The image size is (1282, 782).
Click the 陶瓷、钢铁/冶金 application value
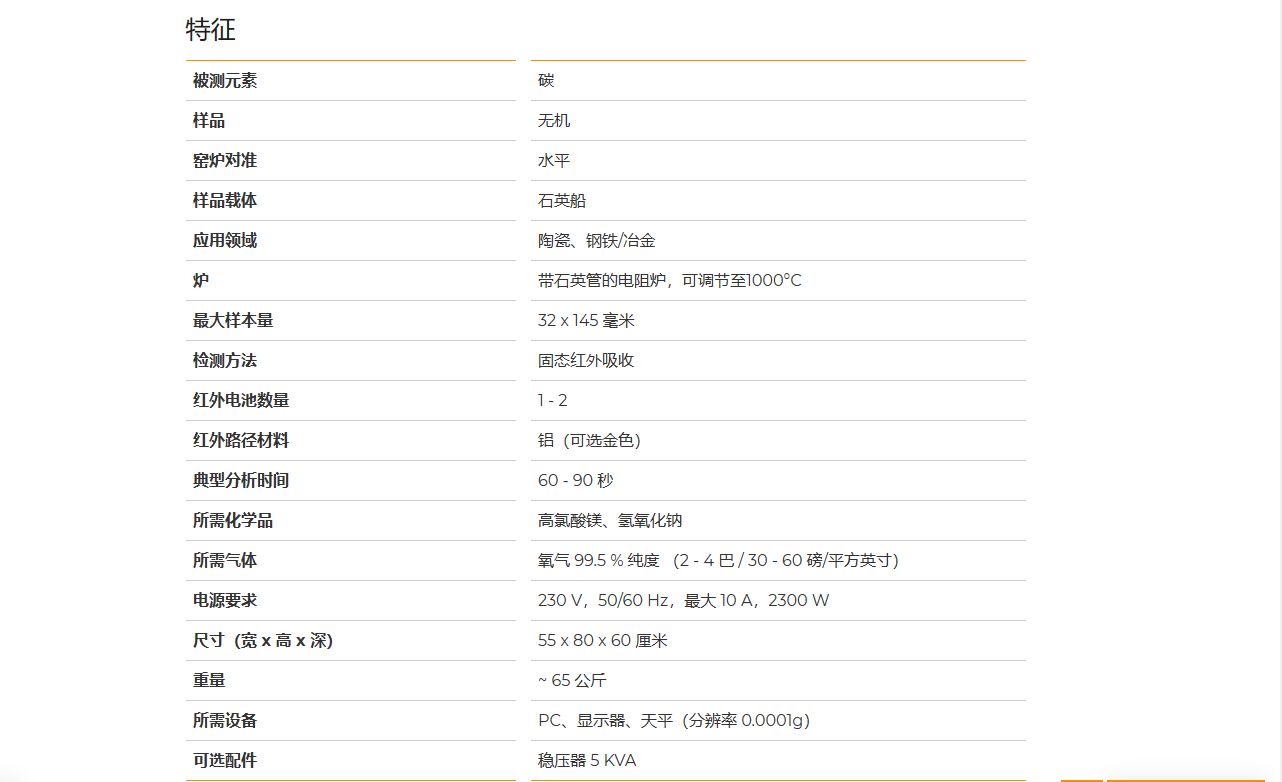pyautogui.click(x=597, y=241)
